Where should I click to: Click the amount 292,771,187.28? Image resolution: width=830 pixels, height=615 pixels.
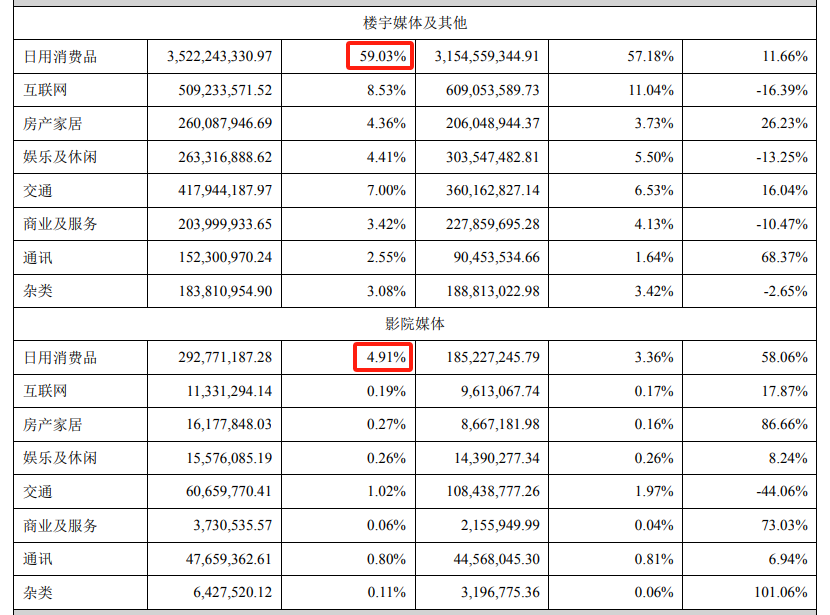click(222, 357)
